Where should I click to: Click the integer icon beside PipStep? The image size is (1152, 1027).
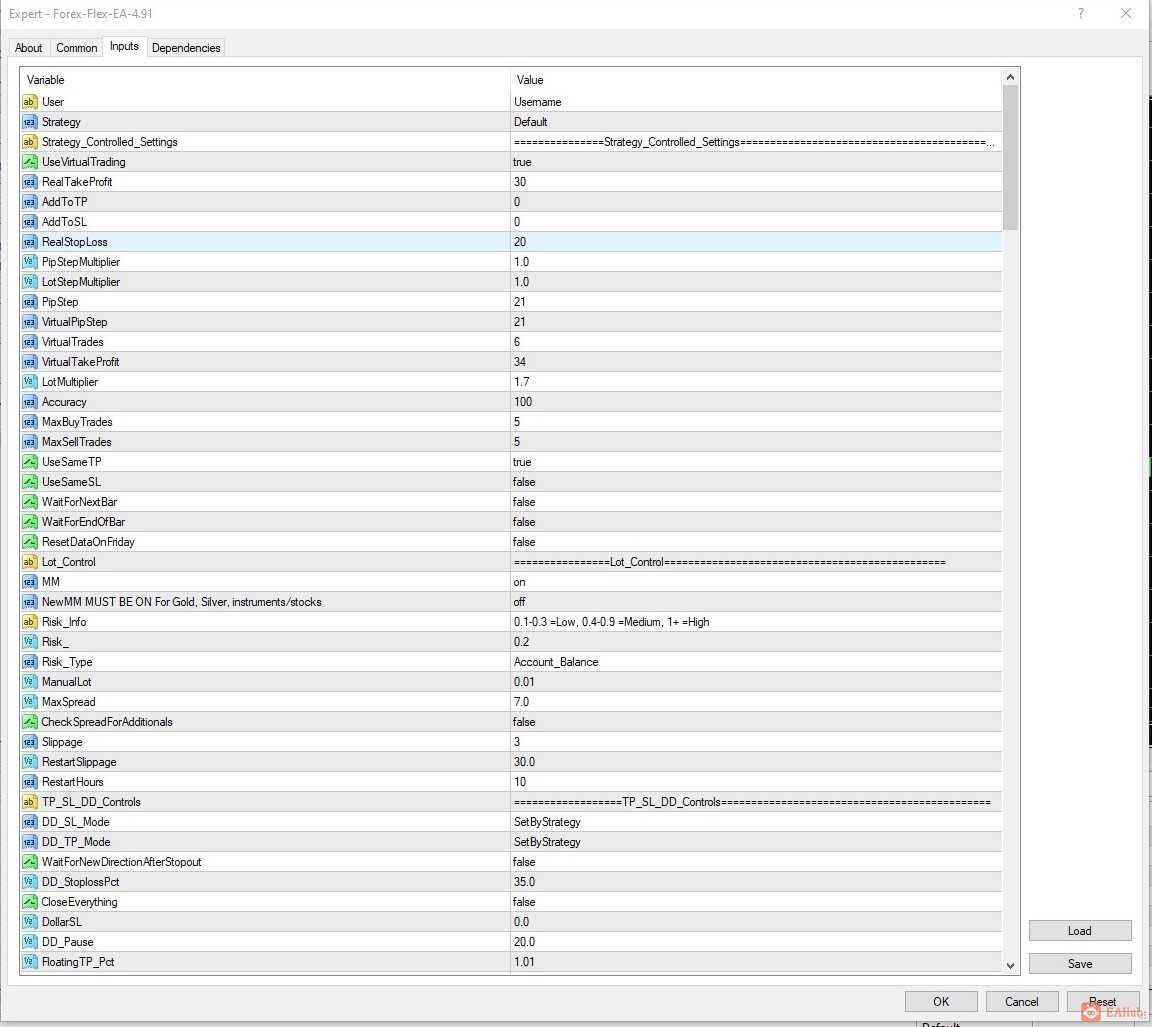tap(29, 302)
